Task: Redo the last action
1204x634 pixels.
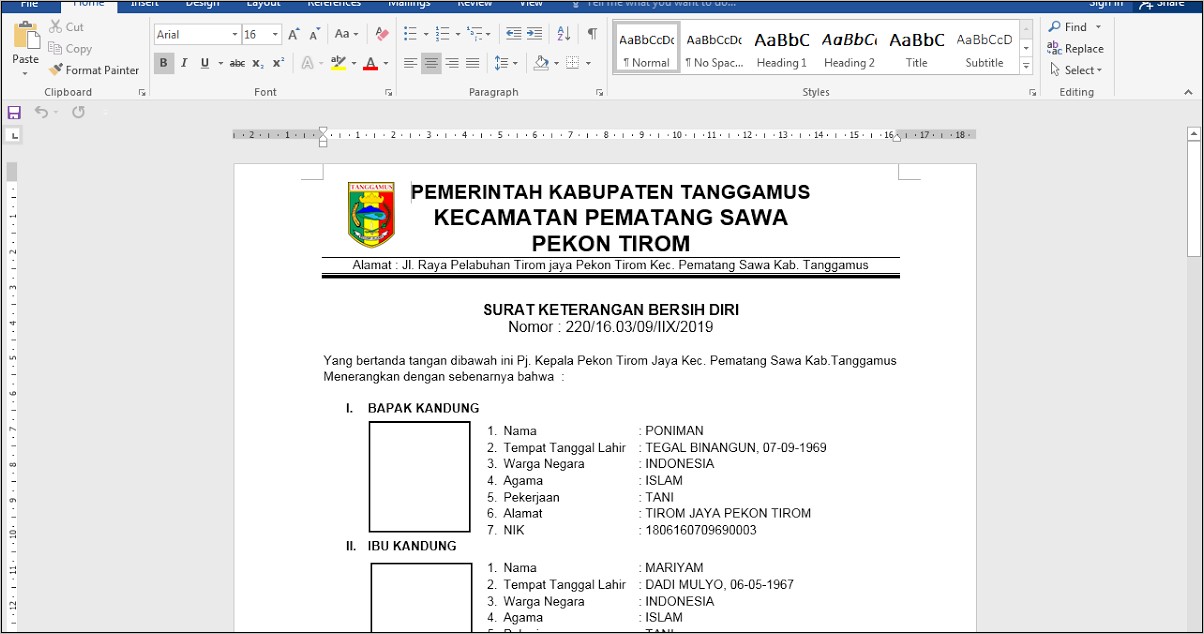Action: click(x=78, y=112)
